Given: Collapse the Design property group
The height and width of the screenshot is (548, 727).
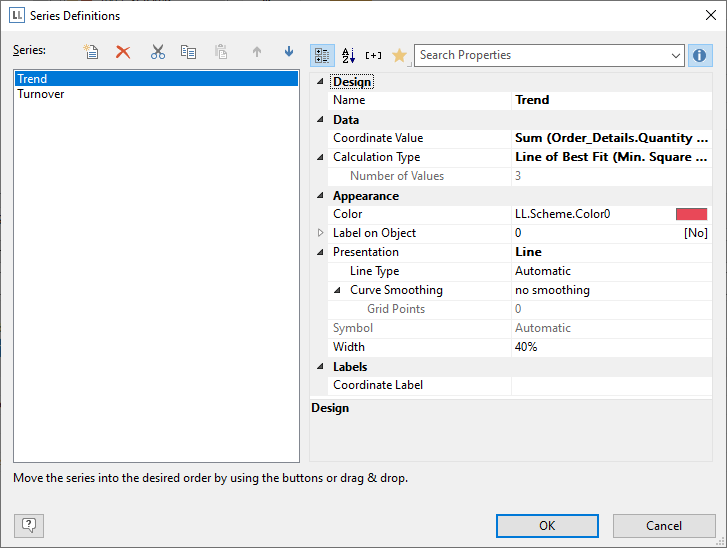Looking at the screenshot, I should tap(321, 82).
